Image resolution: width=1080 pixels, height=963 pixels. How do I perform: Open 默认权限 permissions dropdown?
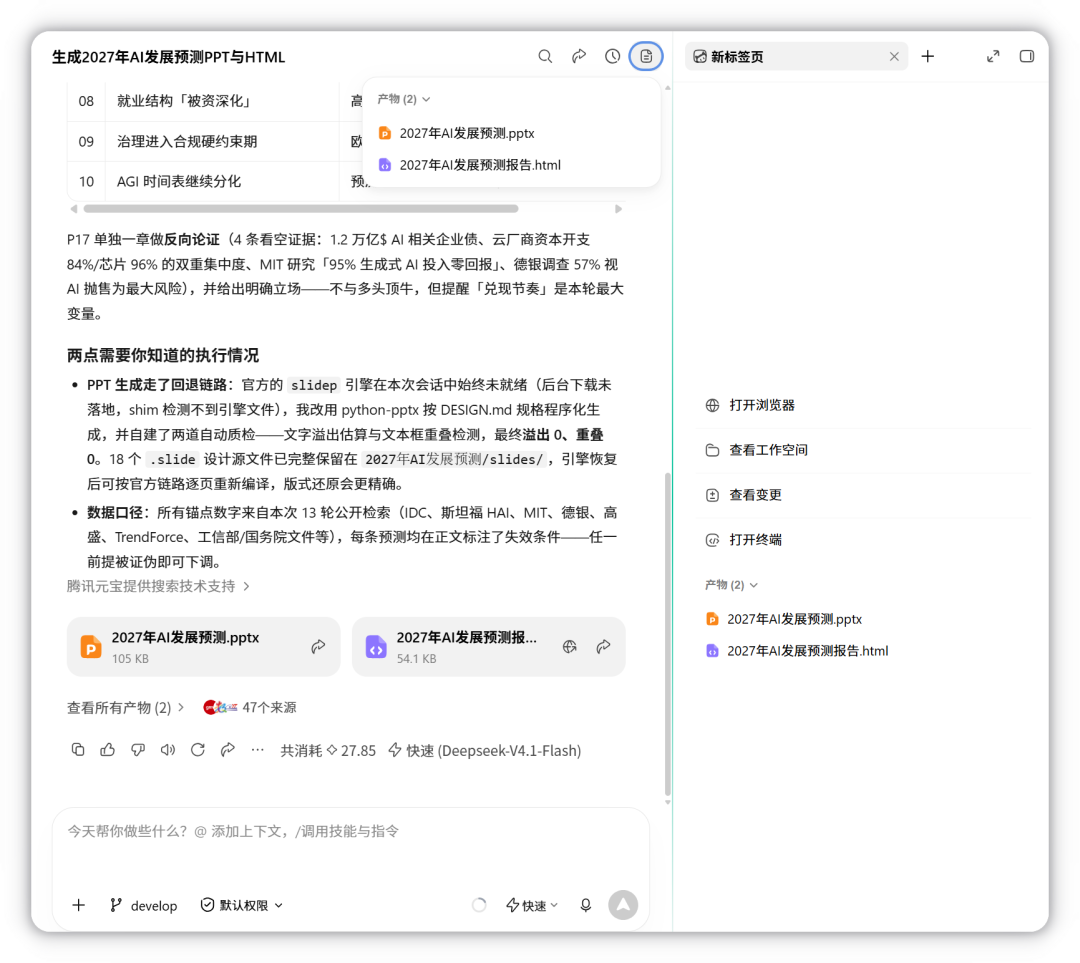242,905
